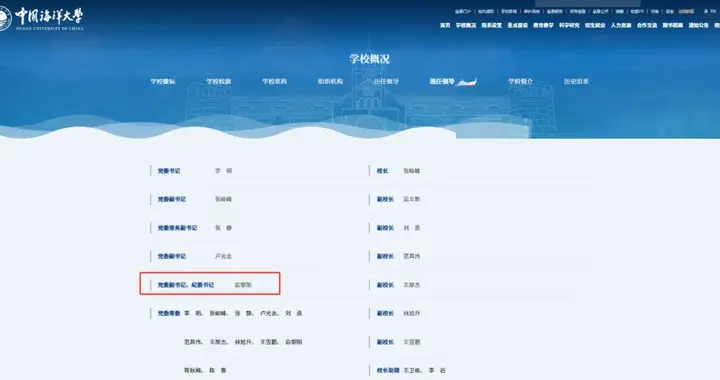Switch language via the EN link

[713, 11]
